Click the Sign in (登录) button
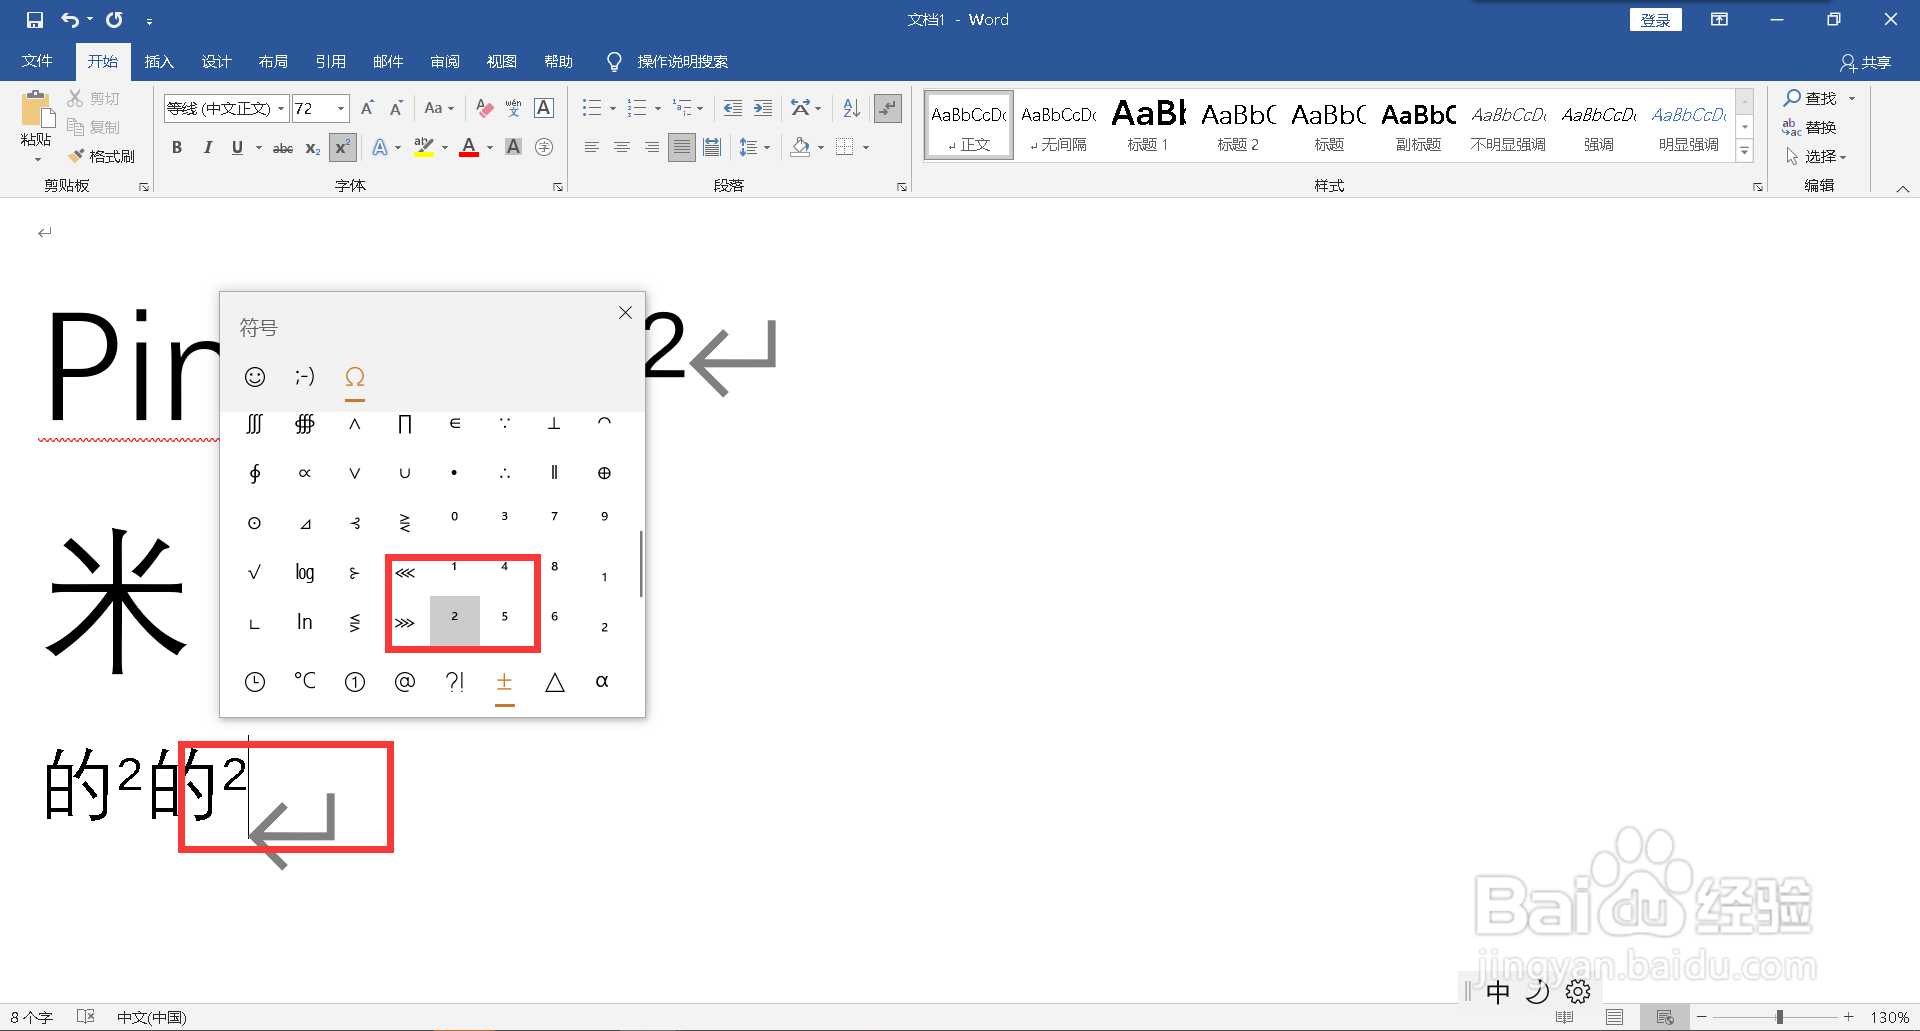The image size is (1920, 1031). point(1655,20)
